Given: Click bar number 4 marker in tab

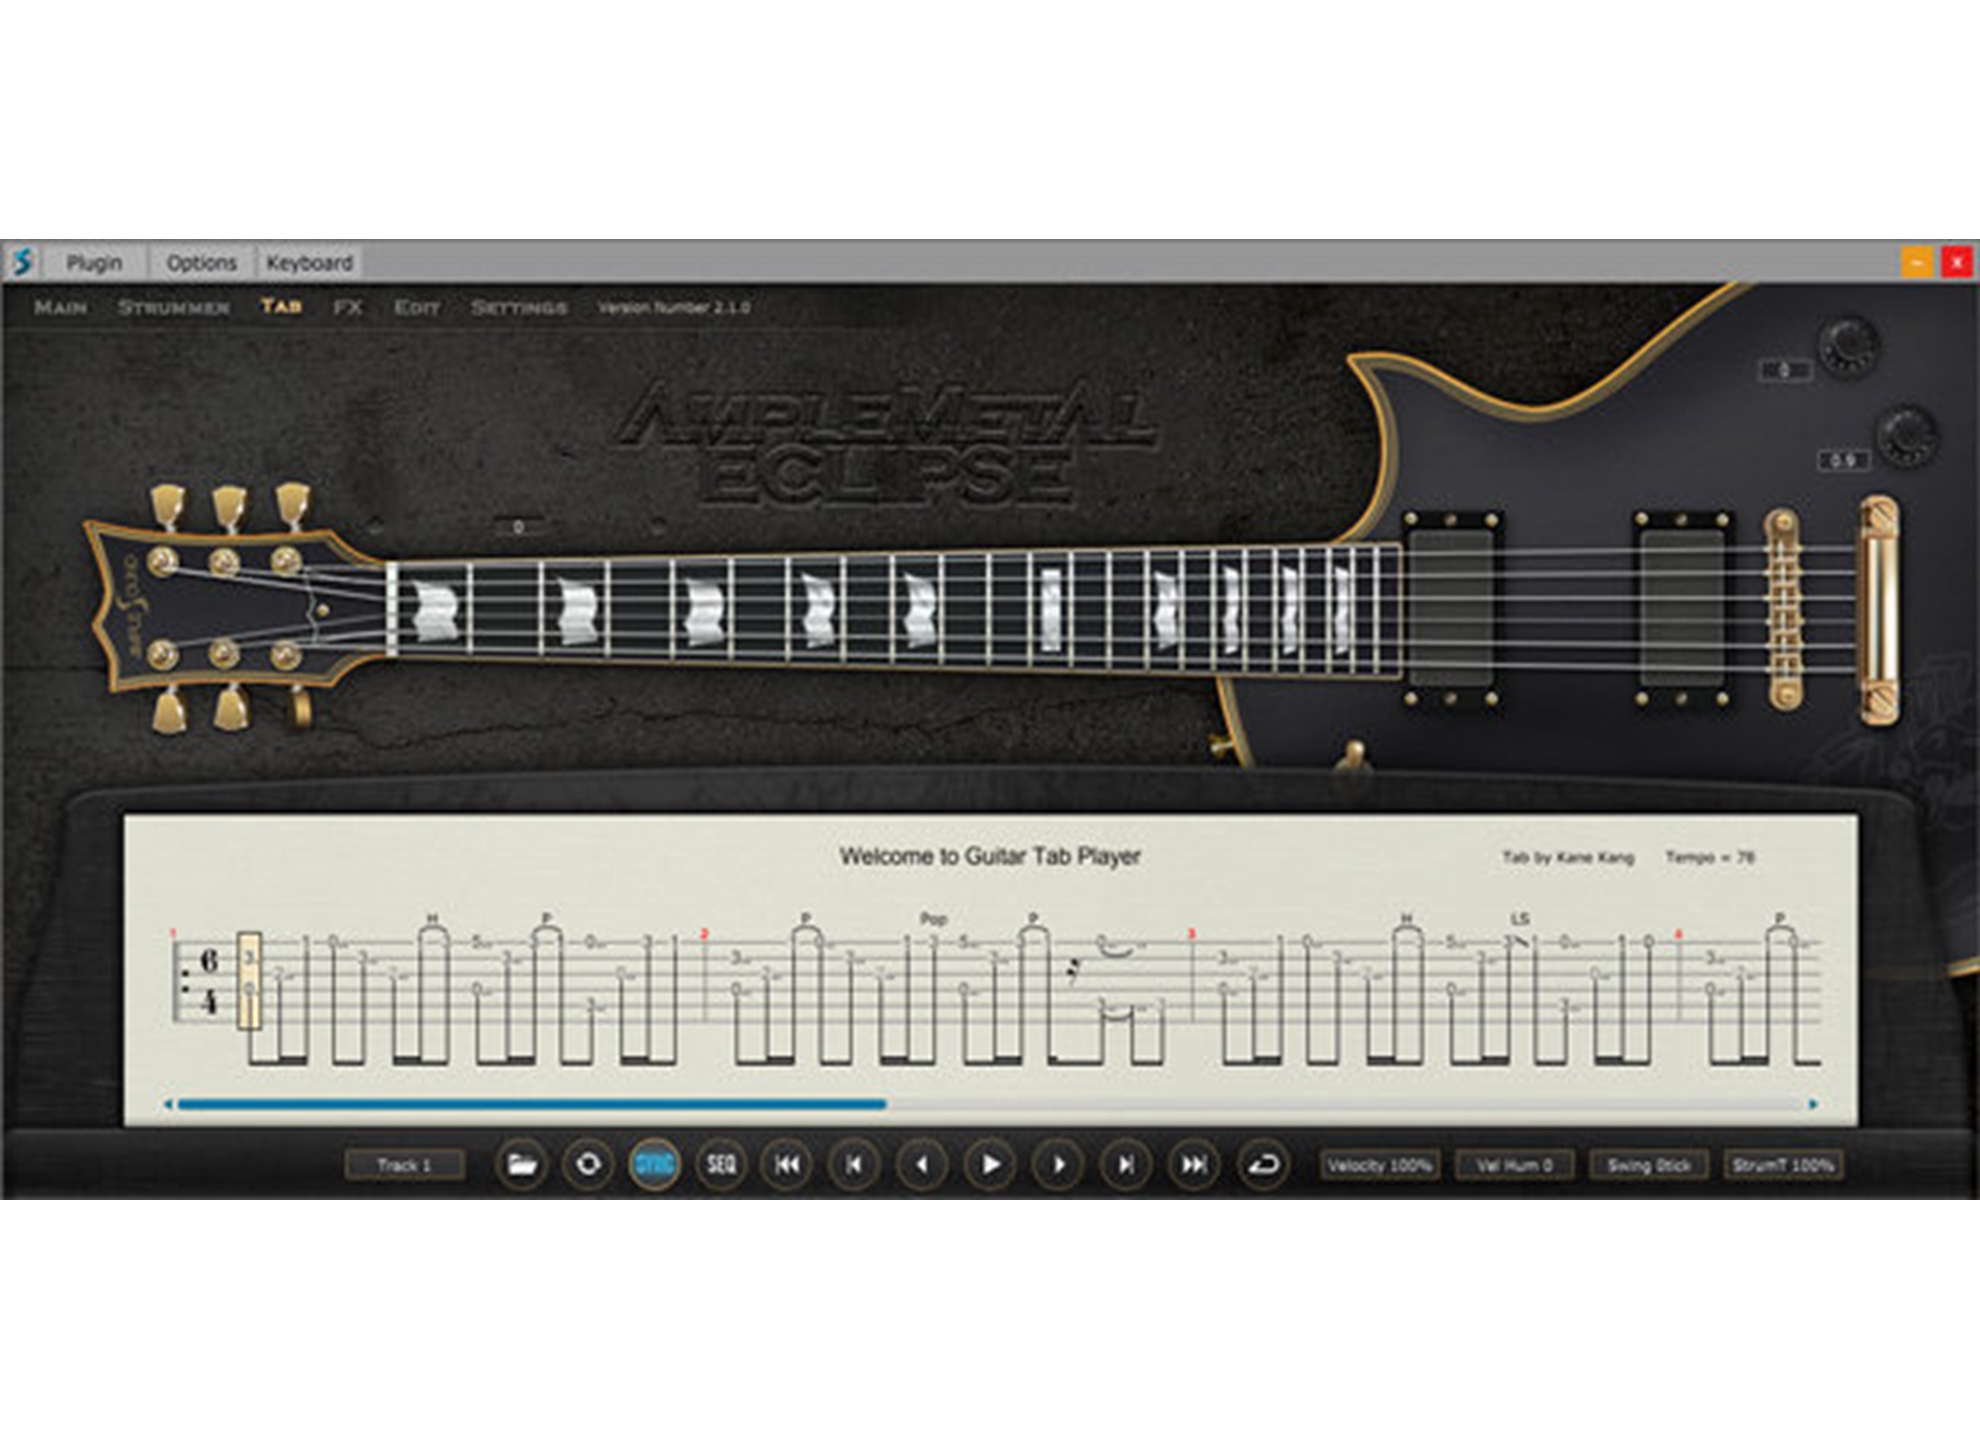Looking at the screenshot, I should (x=1678, y=934).
